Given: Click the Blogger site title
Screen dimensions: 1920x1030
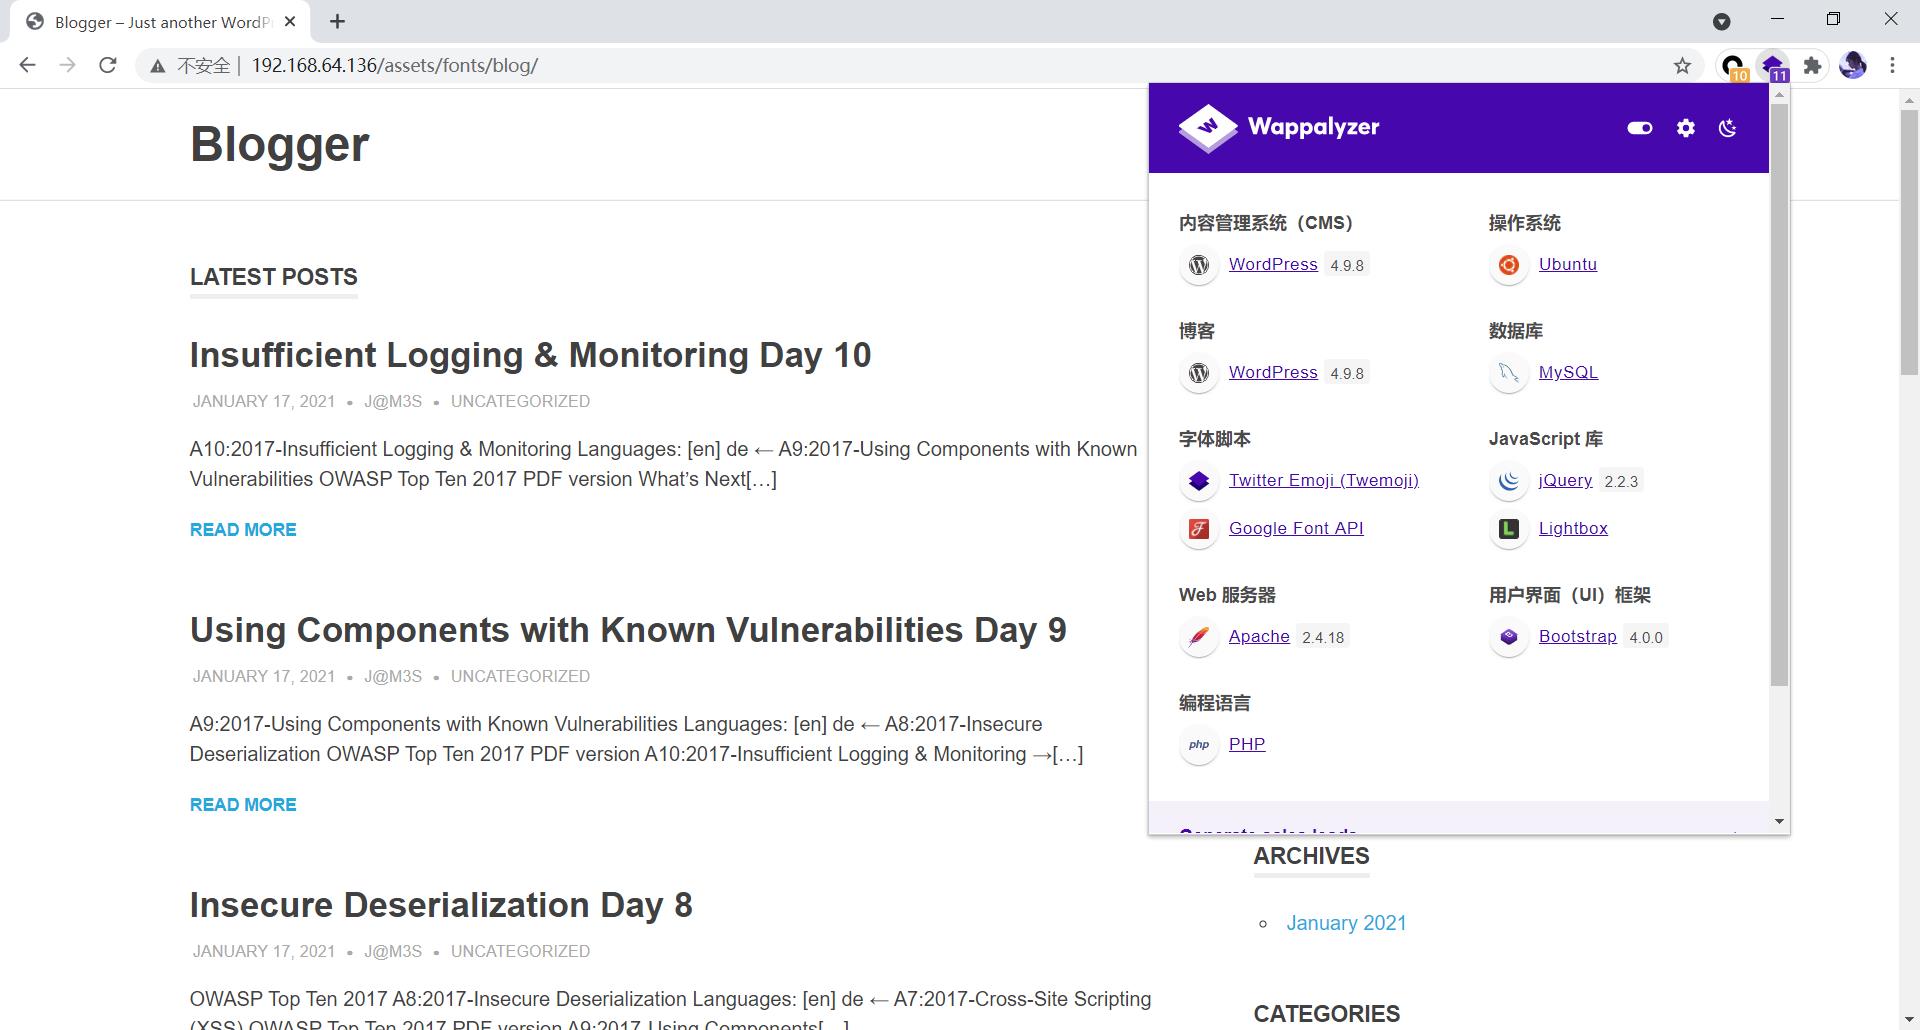Looking at the screenshot, I should pos(279,144).
